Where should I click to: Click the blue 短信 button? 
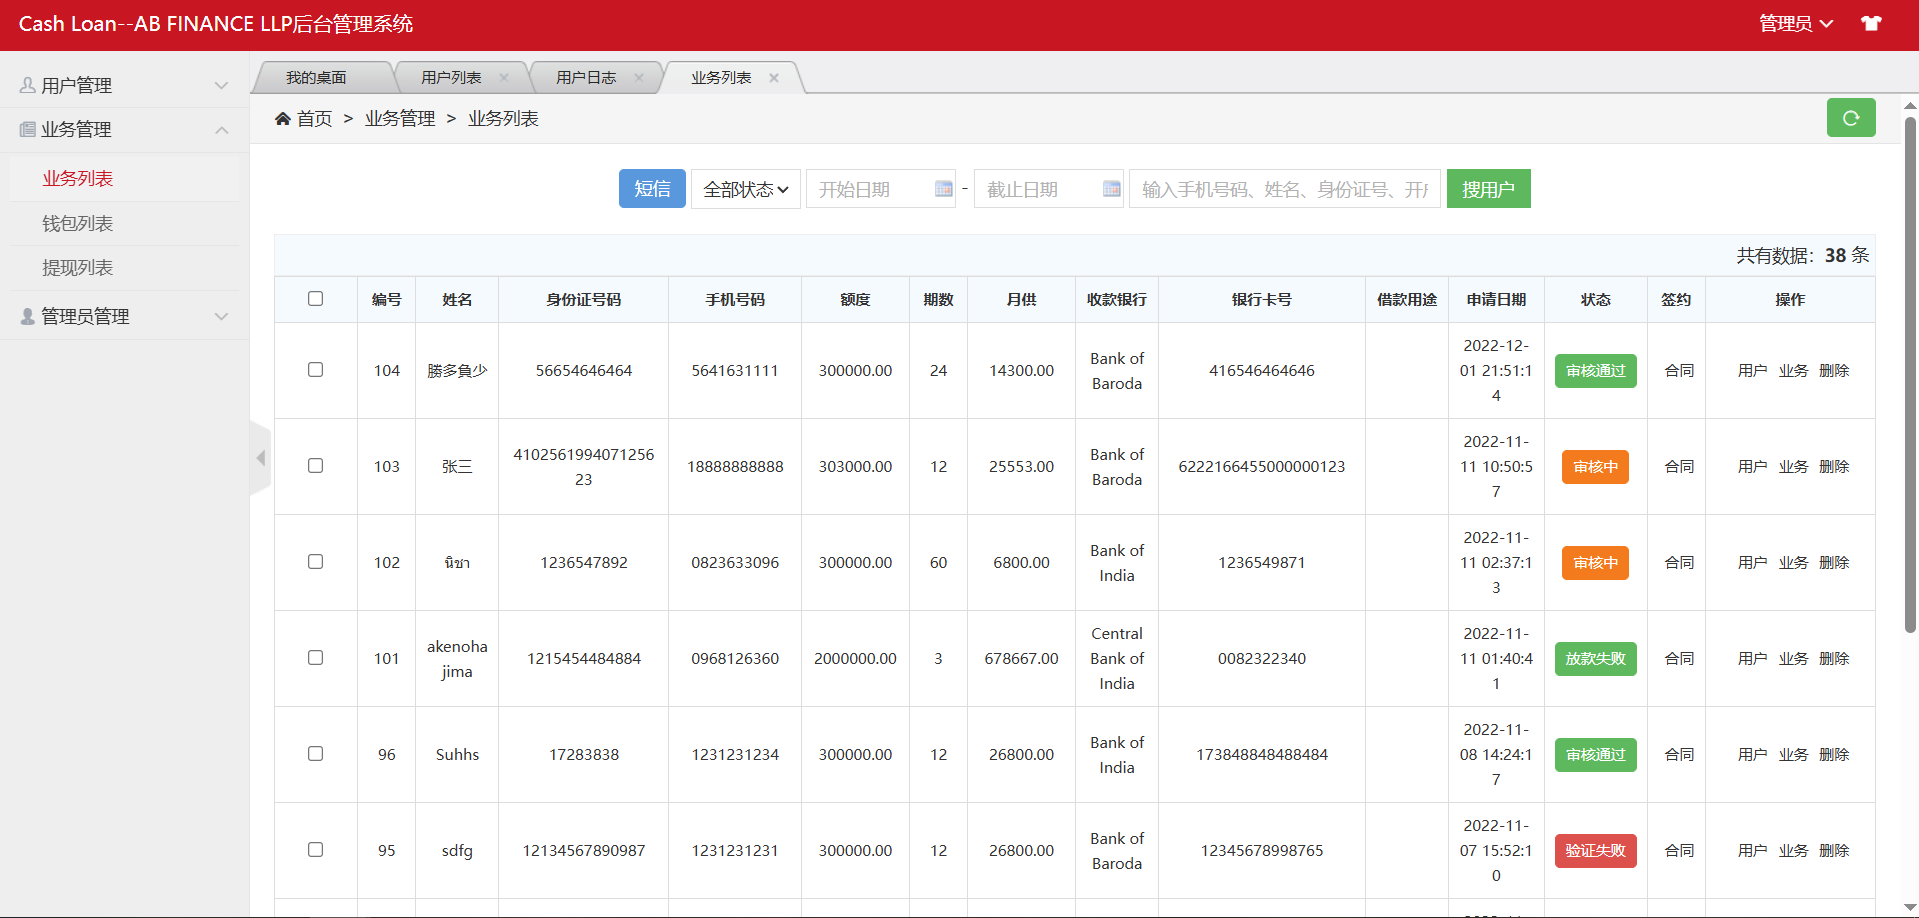click(652, 189)
